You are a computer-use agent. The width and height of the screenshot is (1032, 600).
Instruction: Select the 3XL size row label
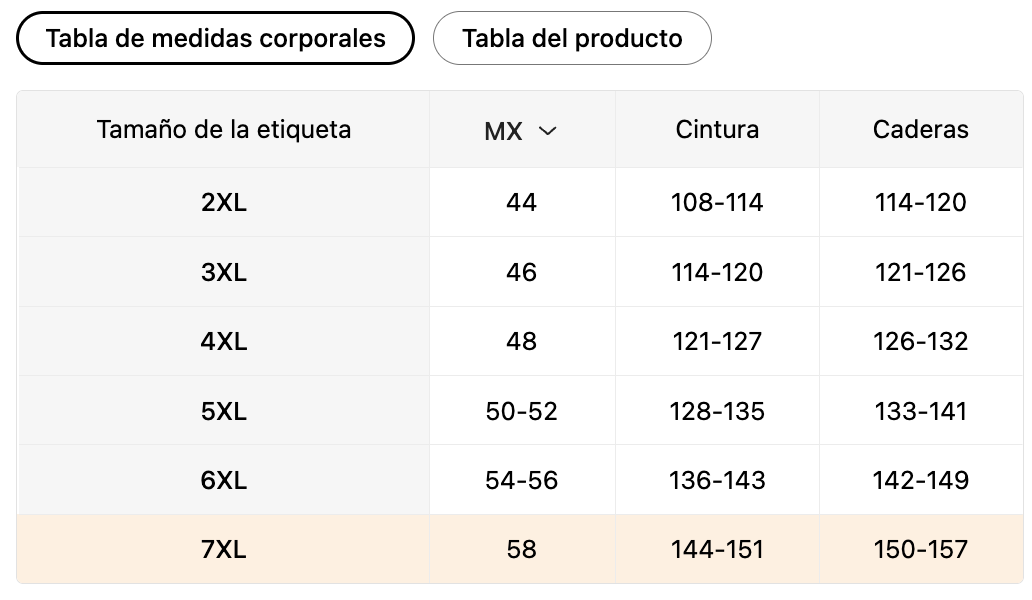pyautogui.click(x=224, y=272)
